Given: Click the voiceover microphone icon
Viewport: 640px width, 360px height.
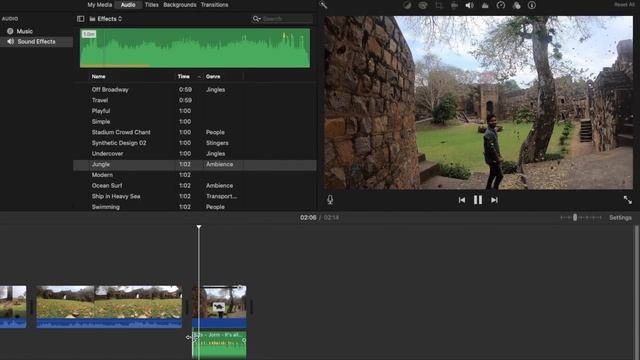Looking at the screenshot, I should click(330, 200).
